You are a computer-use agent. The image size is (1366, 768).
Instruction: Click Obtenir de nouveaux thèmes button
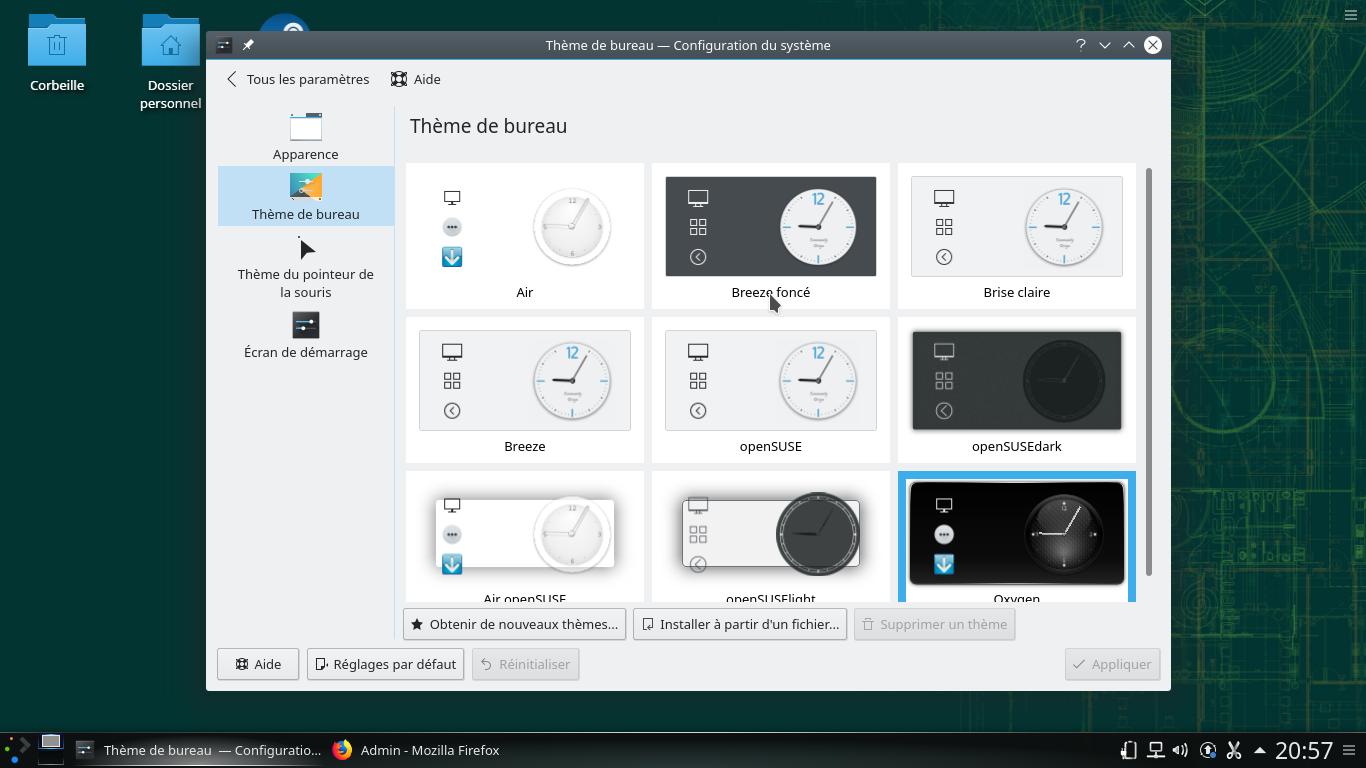tap(514, 624)
